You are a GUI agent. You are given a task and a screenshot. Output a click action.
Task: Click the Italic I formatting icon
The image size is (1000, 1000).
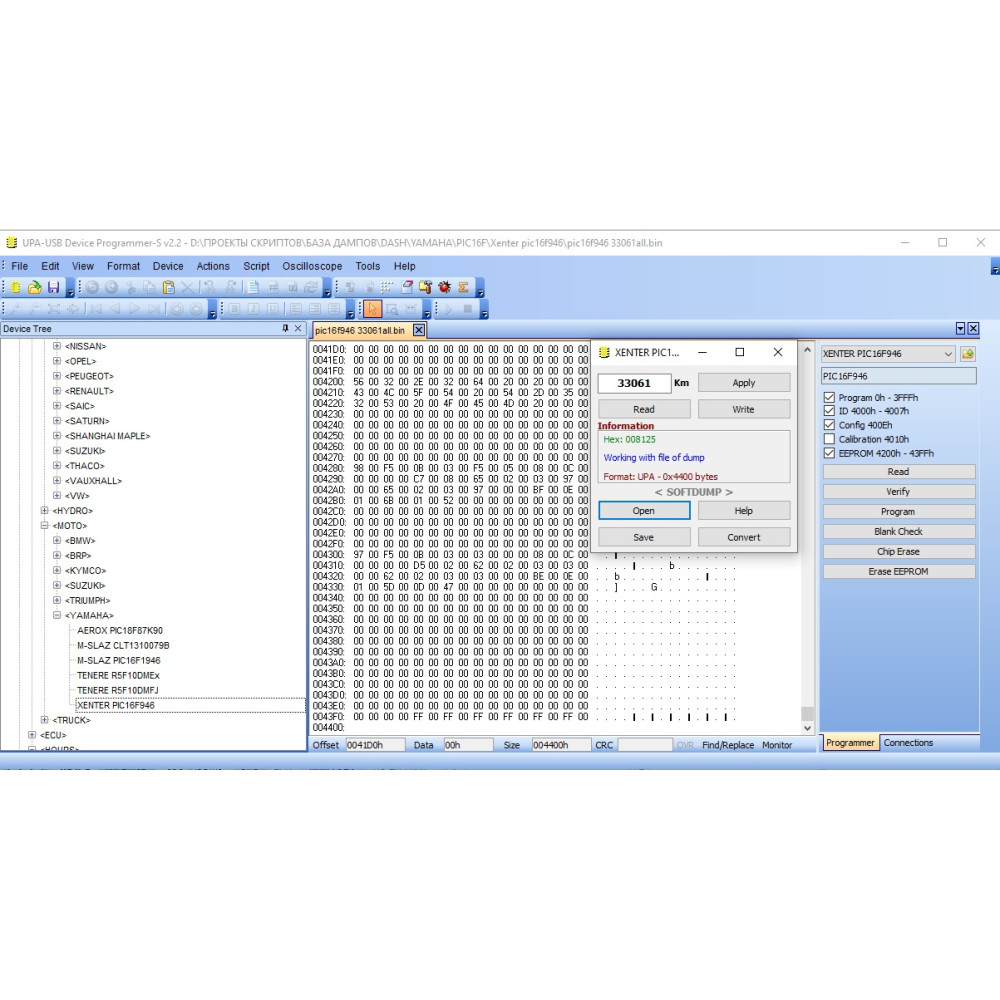coord(254,309)
